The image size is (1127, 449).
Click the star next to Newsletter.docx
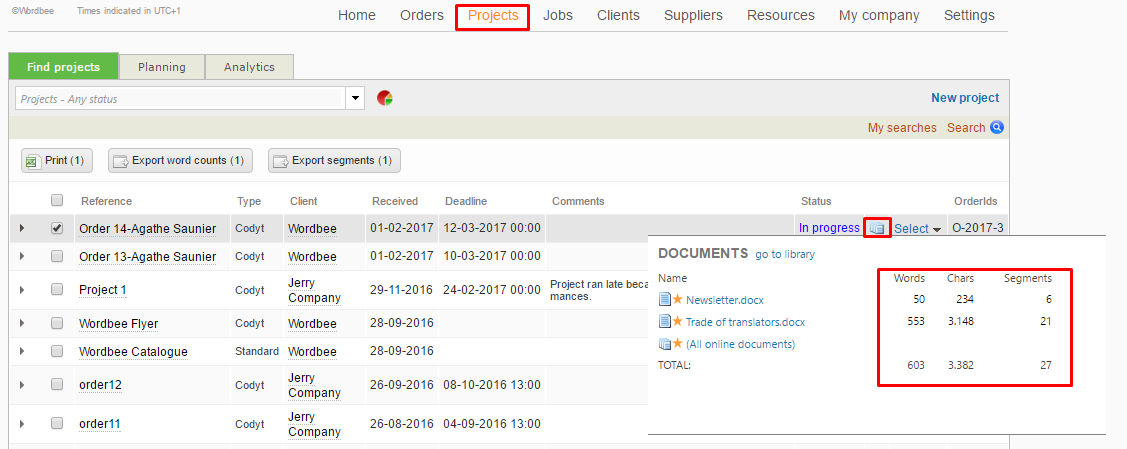[678, 299]
